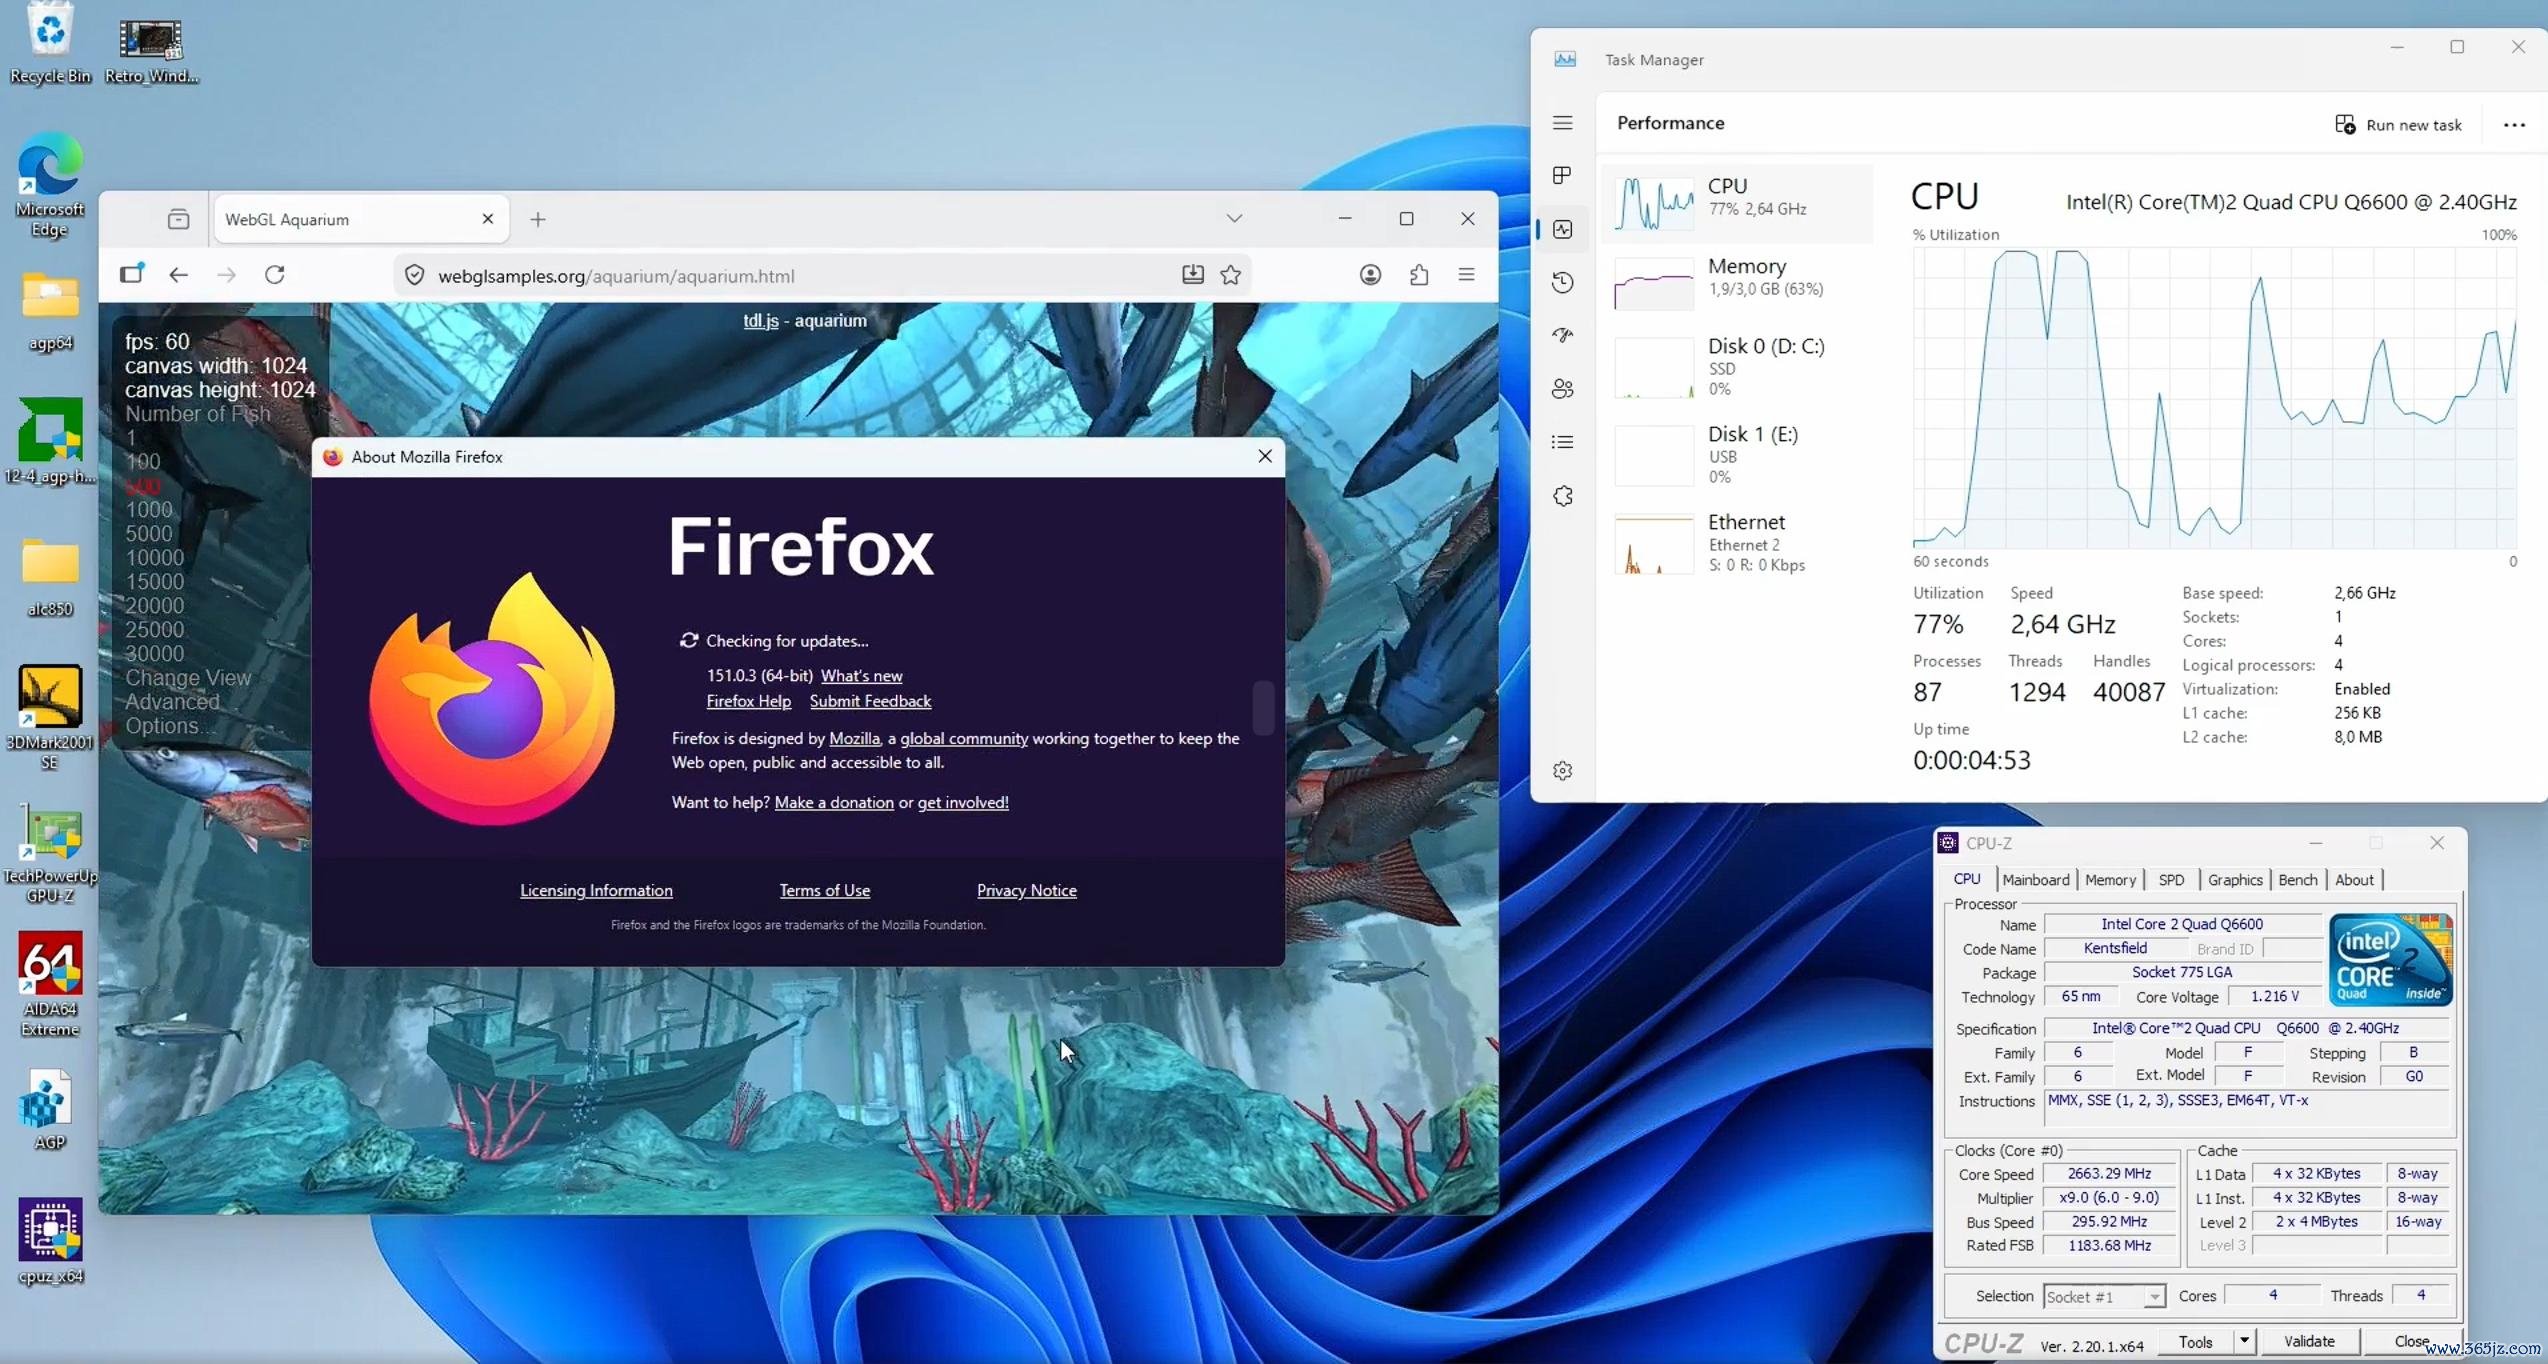Close the About Mozilla Firefox dialog
This screenshot has width=2548, height=1364.
coord(1265,456)
